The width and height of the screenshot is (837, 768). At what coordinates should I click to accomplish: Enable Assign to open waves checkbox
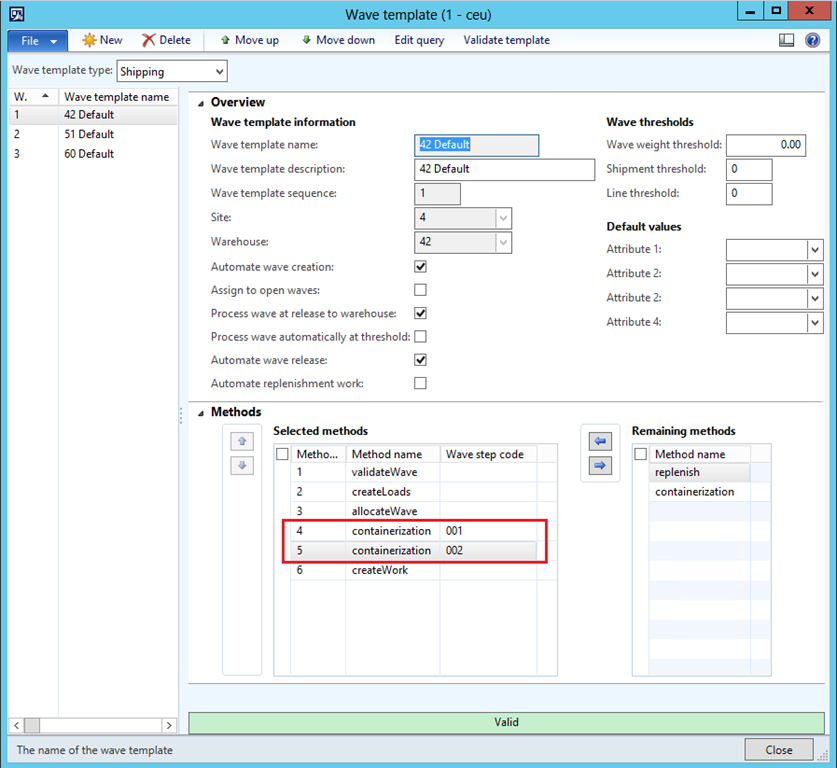[420, 290]
